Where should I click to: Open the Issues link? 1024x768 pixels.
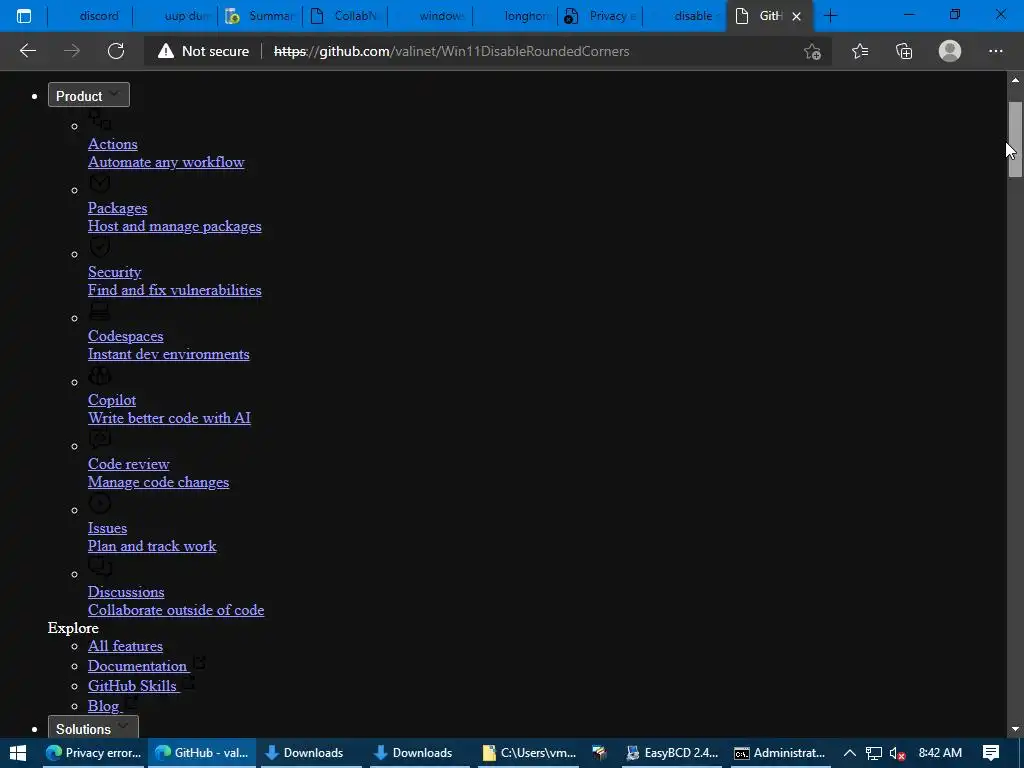[x=107, y=528]
